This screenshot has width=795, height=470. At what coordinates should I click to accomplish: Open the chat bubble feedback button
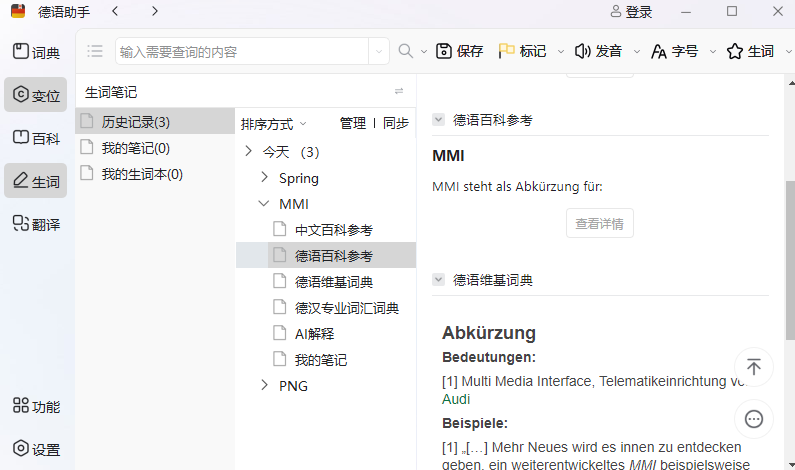point(754,419)
